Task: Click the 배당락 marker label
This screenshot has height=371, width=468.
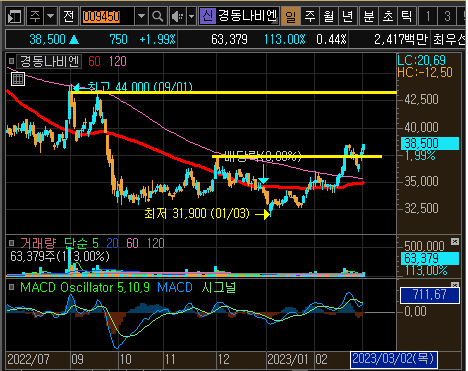Action: tap(263, 155)
